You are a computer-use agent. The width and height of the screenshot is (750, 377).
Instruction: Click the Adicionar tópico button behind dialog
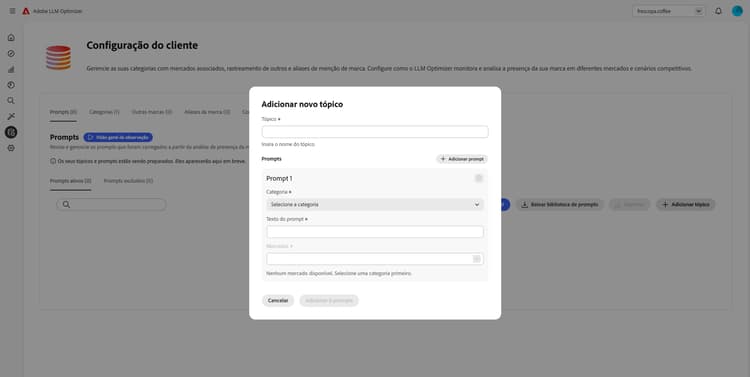click(686, 205)
